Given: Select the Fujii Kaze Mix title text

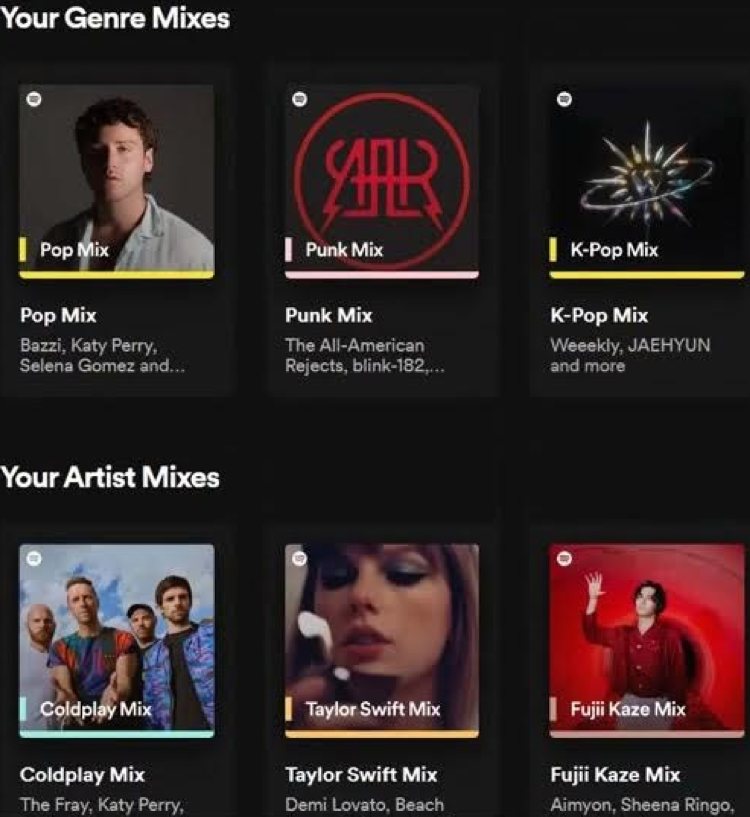Looking at the screenshot, I should click(x=616, y=775).
